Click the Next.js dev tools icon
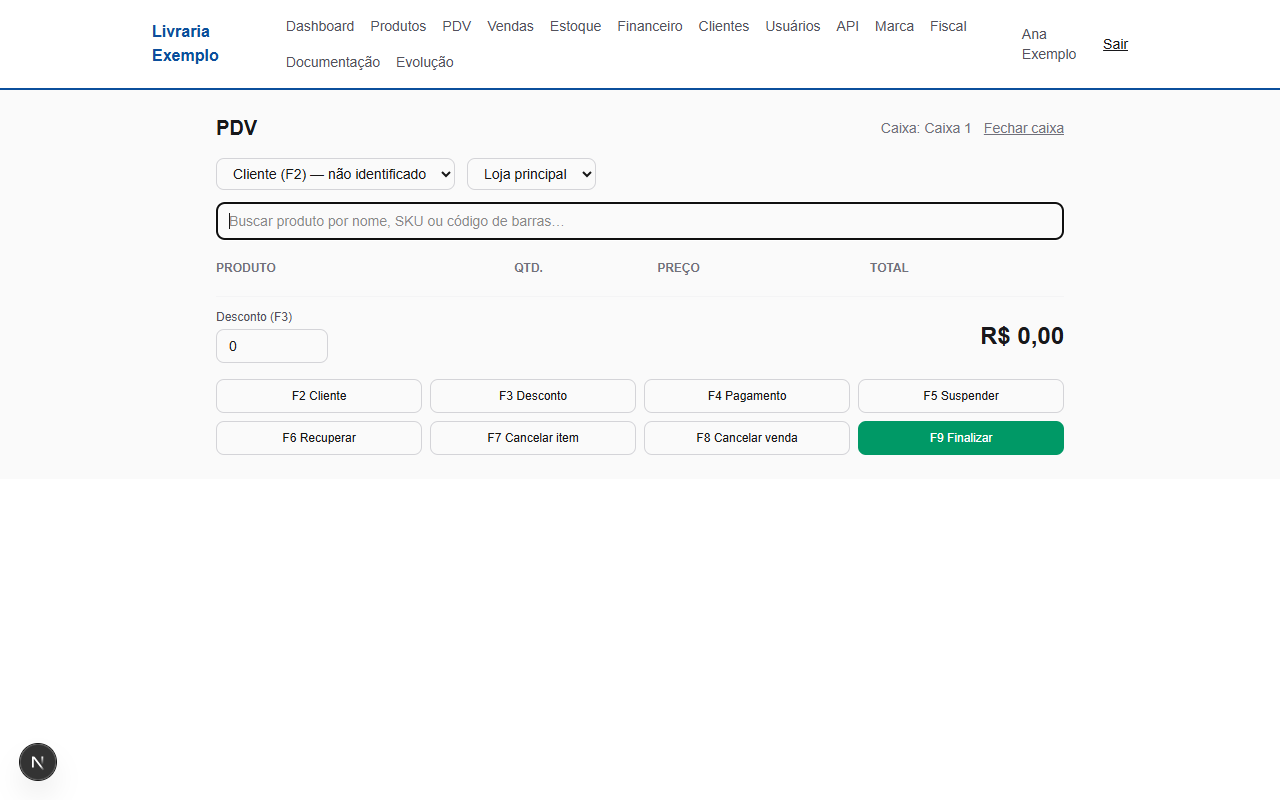The height and width of the screenshot is (800, 1280). tap(38, 762)
